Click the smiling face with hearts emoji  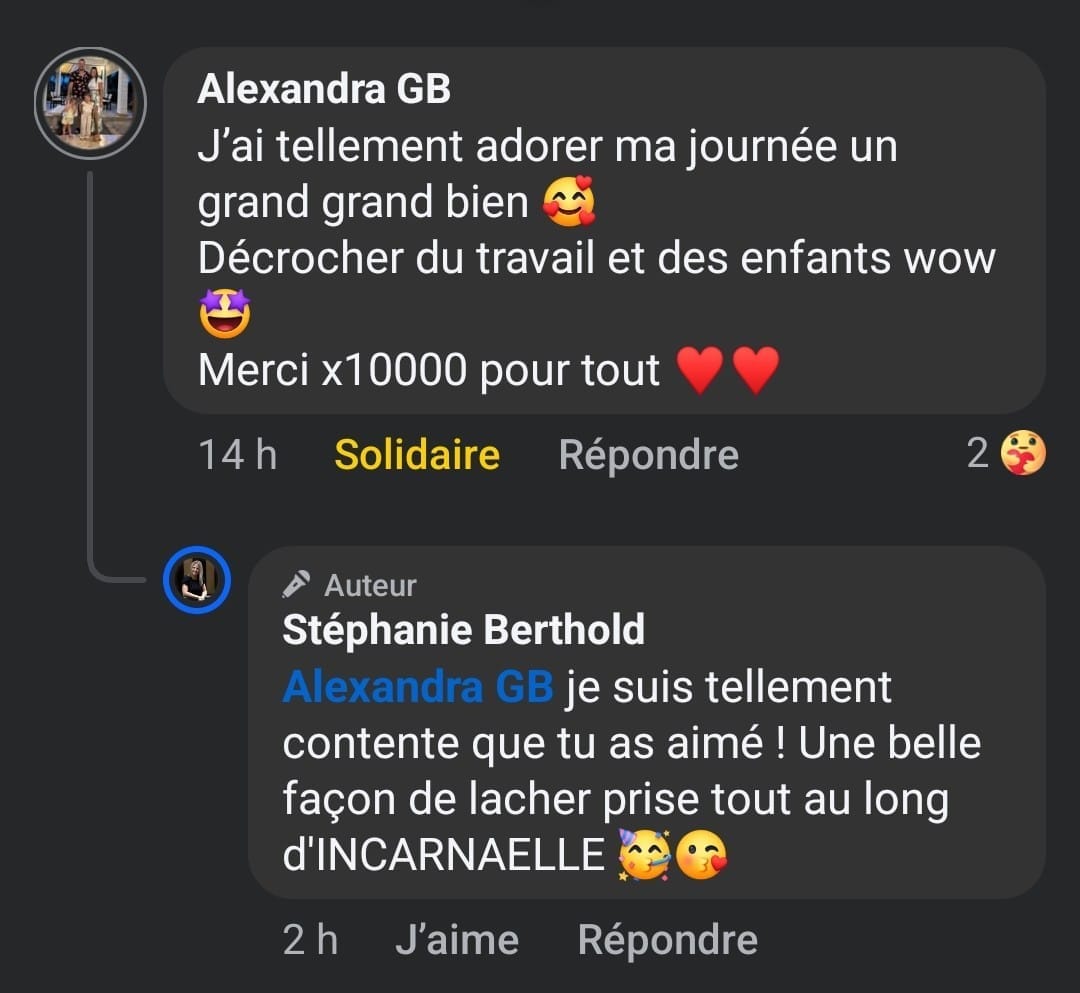tap(569, 202)
